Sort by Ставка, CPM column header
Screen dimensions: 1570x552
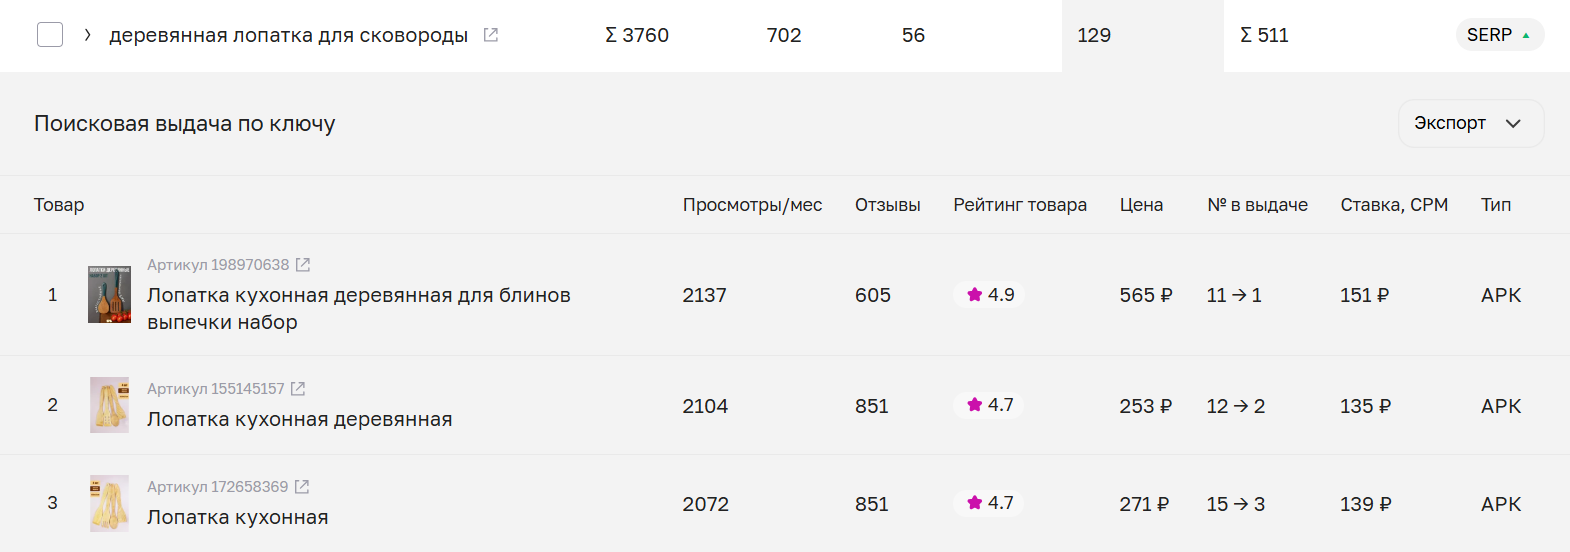[x=1394, y=205]
